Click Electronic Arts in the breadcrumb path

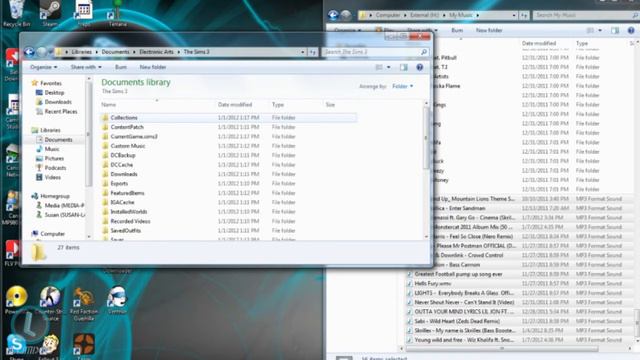(156, 52)
